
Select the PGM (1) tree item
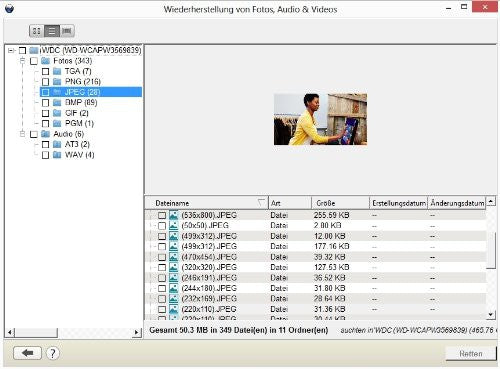[80, 123]
